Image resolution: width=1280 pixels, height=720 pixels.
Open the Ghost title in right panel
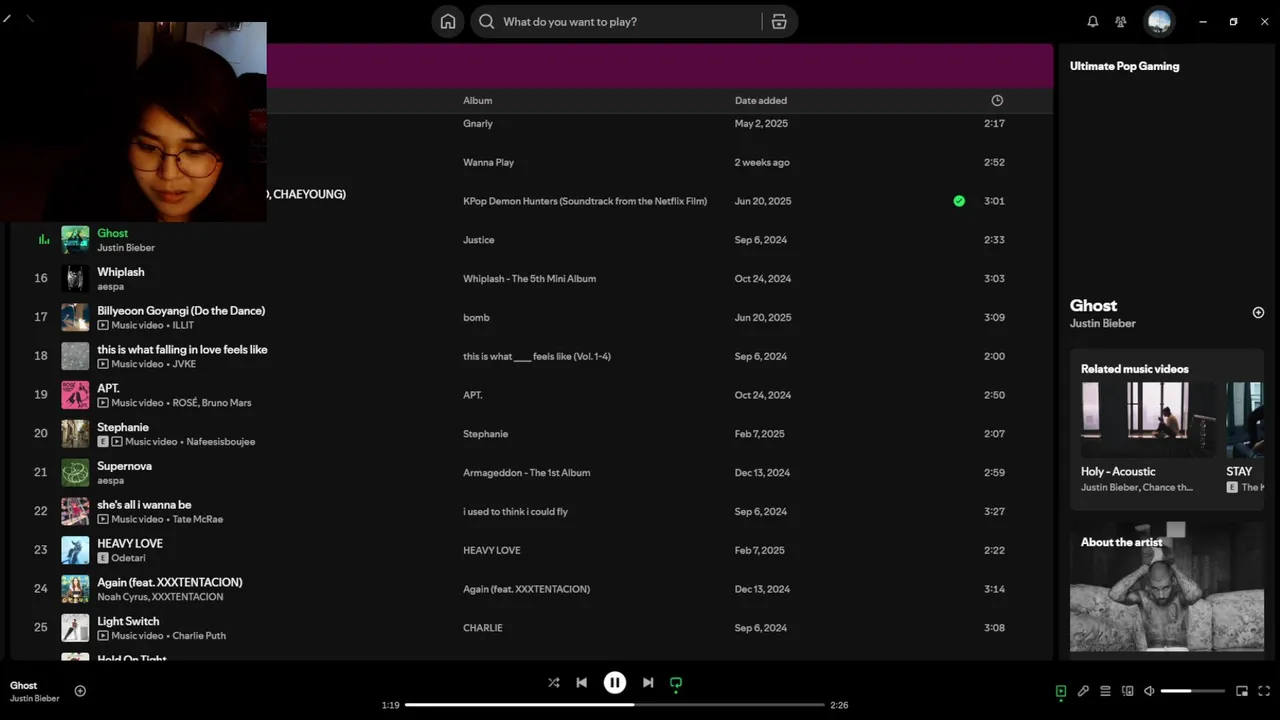1094,305
